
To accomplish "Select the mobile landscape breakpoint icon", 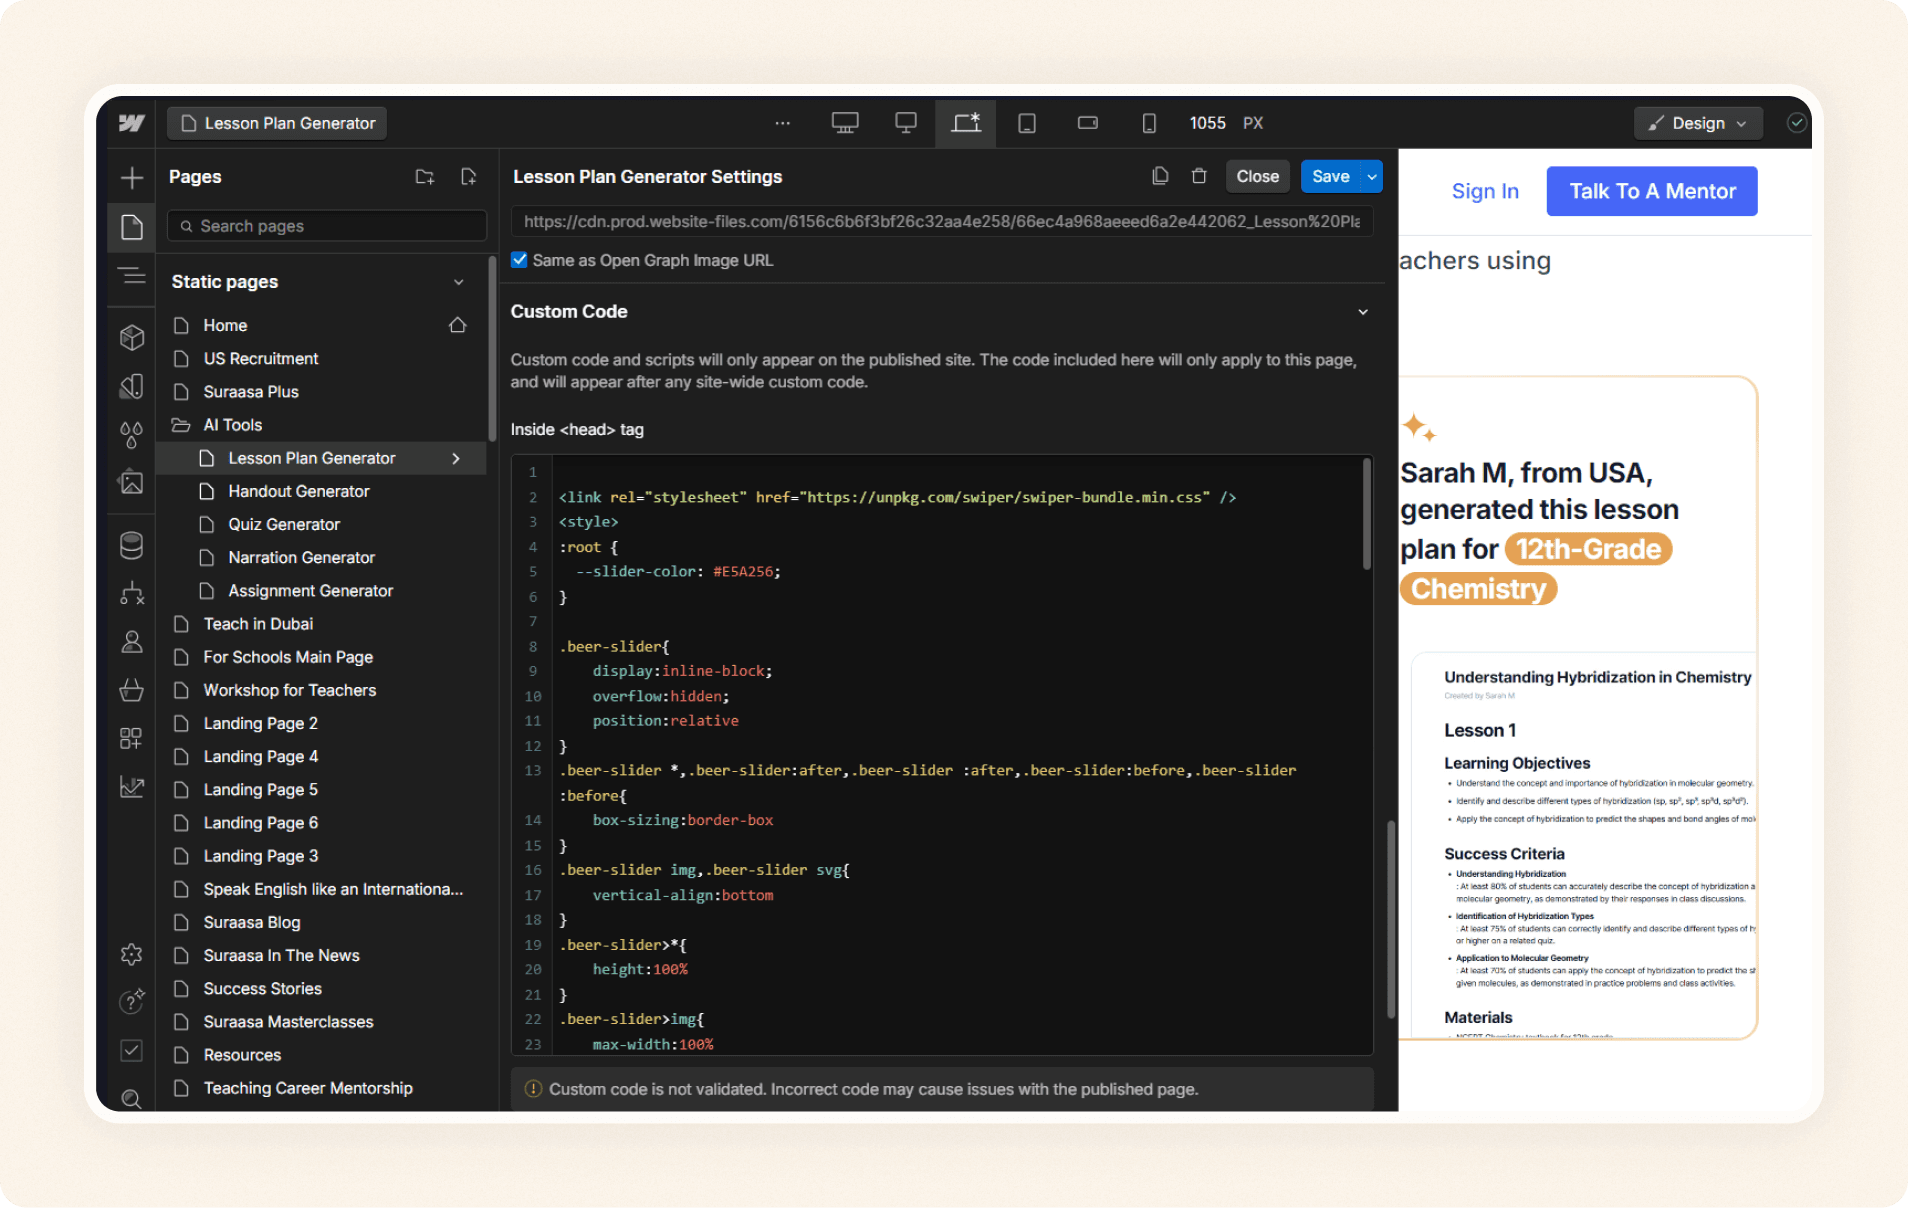I will click(1088, 123).
